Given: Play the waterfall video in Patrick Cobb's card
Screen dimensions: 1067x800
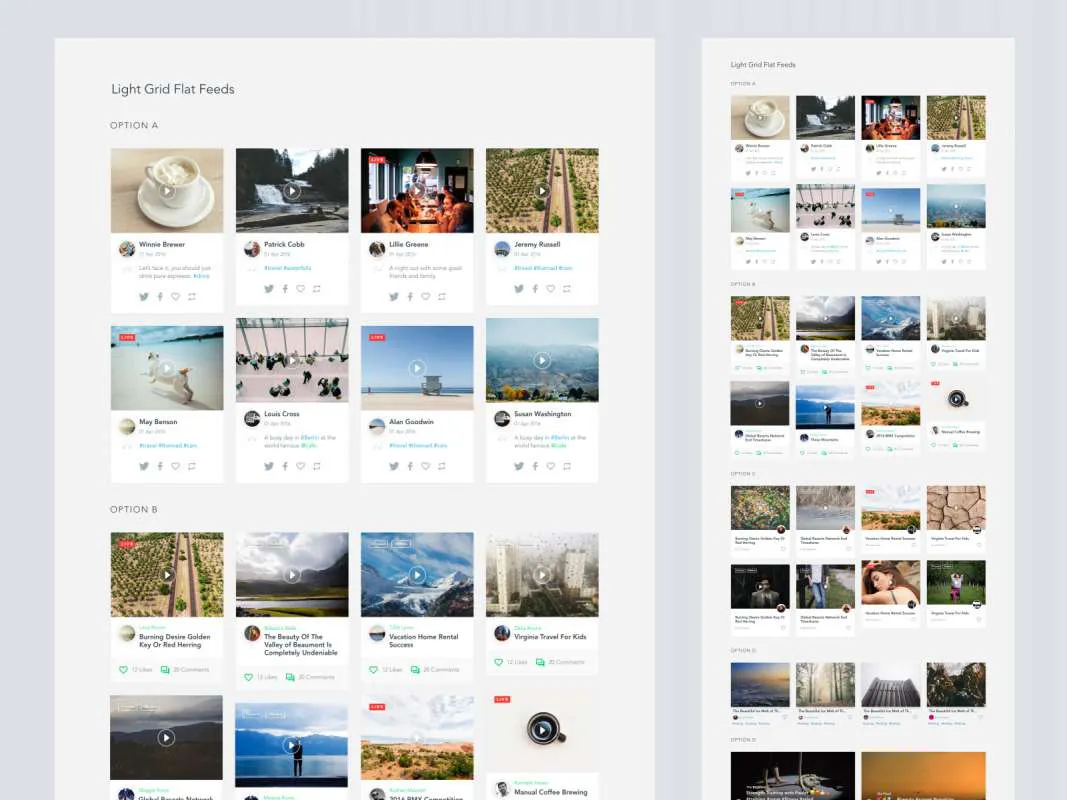Looking at the screenshot, I should (291, 190).
